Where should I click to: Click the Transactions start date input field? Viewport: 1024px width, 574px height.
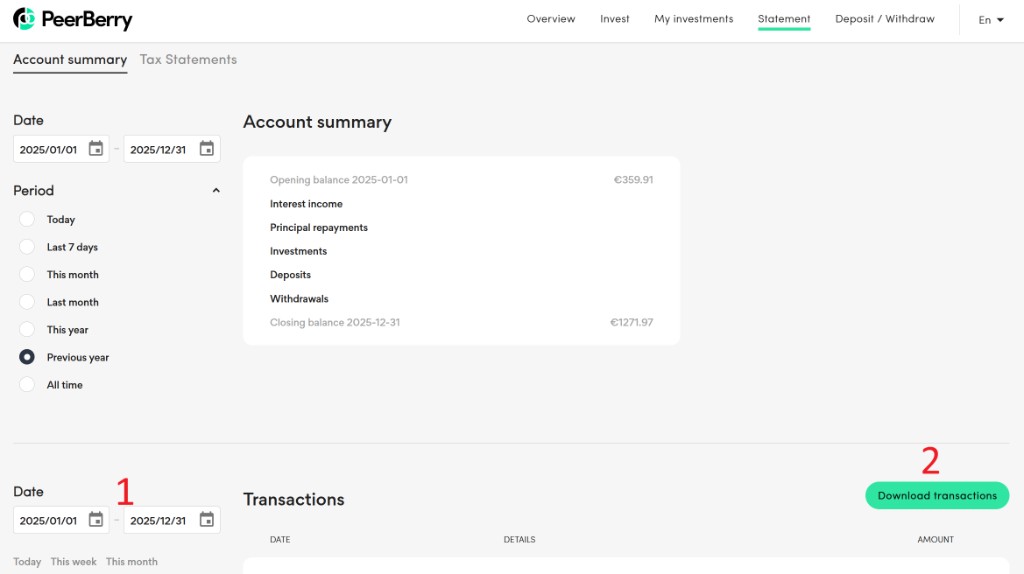tap(49, 521)
